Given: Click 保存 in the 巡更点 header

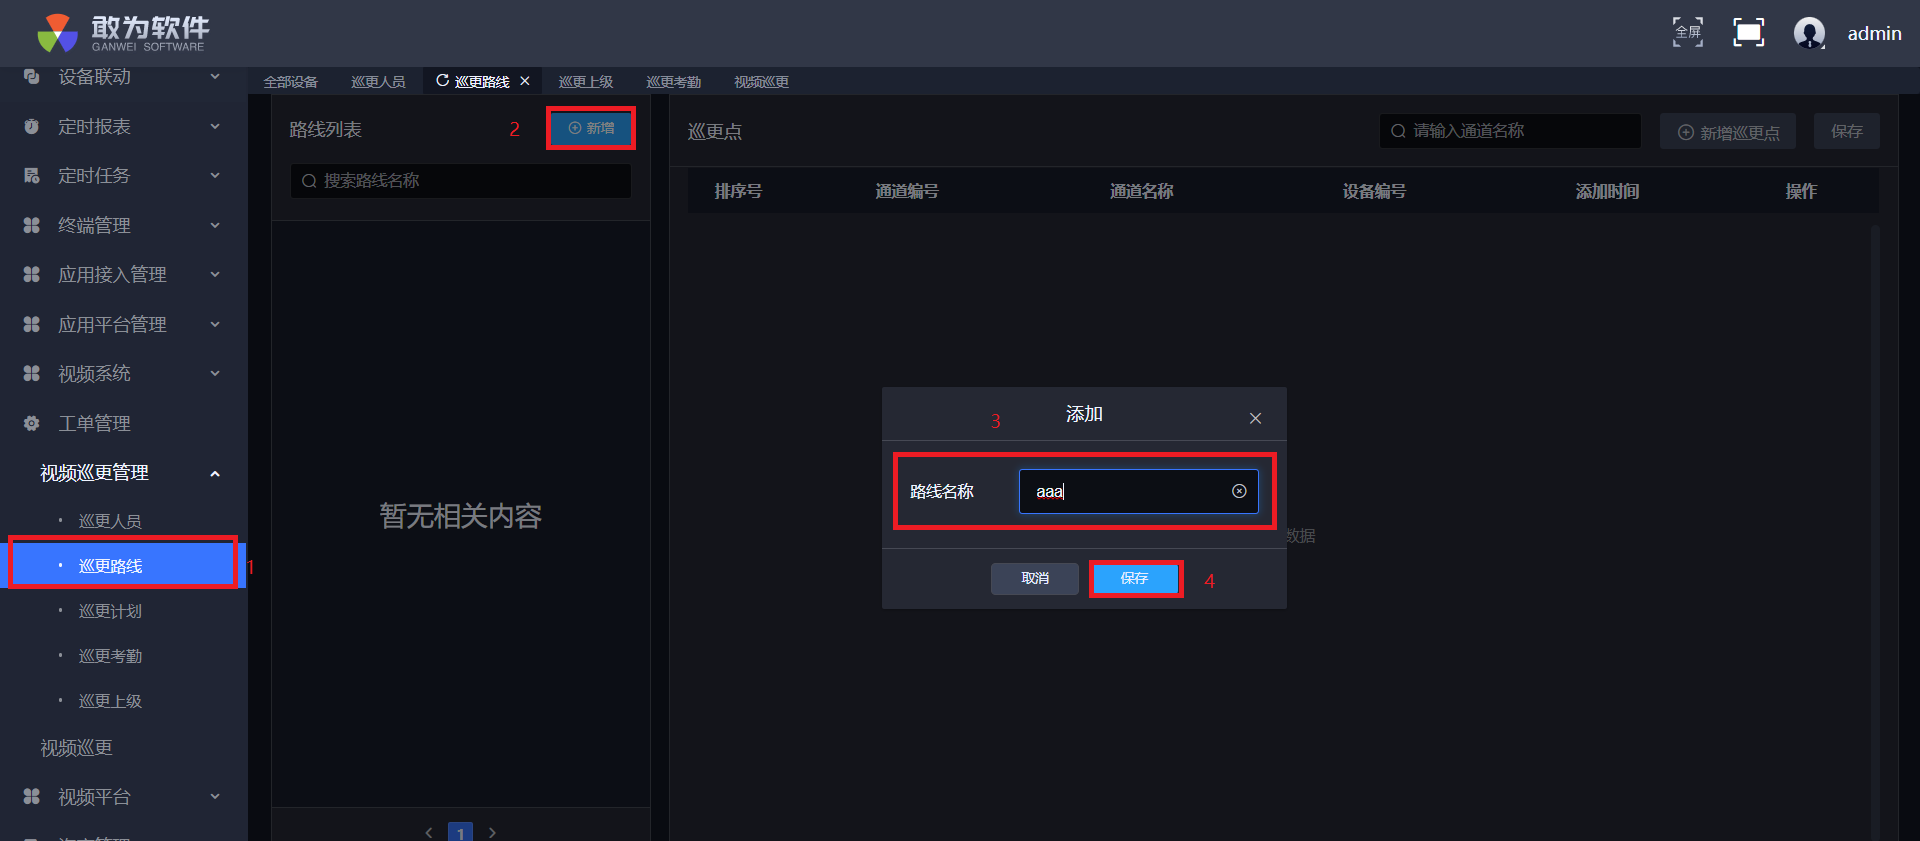Looking at the screenshot, I should coord(1847,131).
